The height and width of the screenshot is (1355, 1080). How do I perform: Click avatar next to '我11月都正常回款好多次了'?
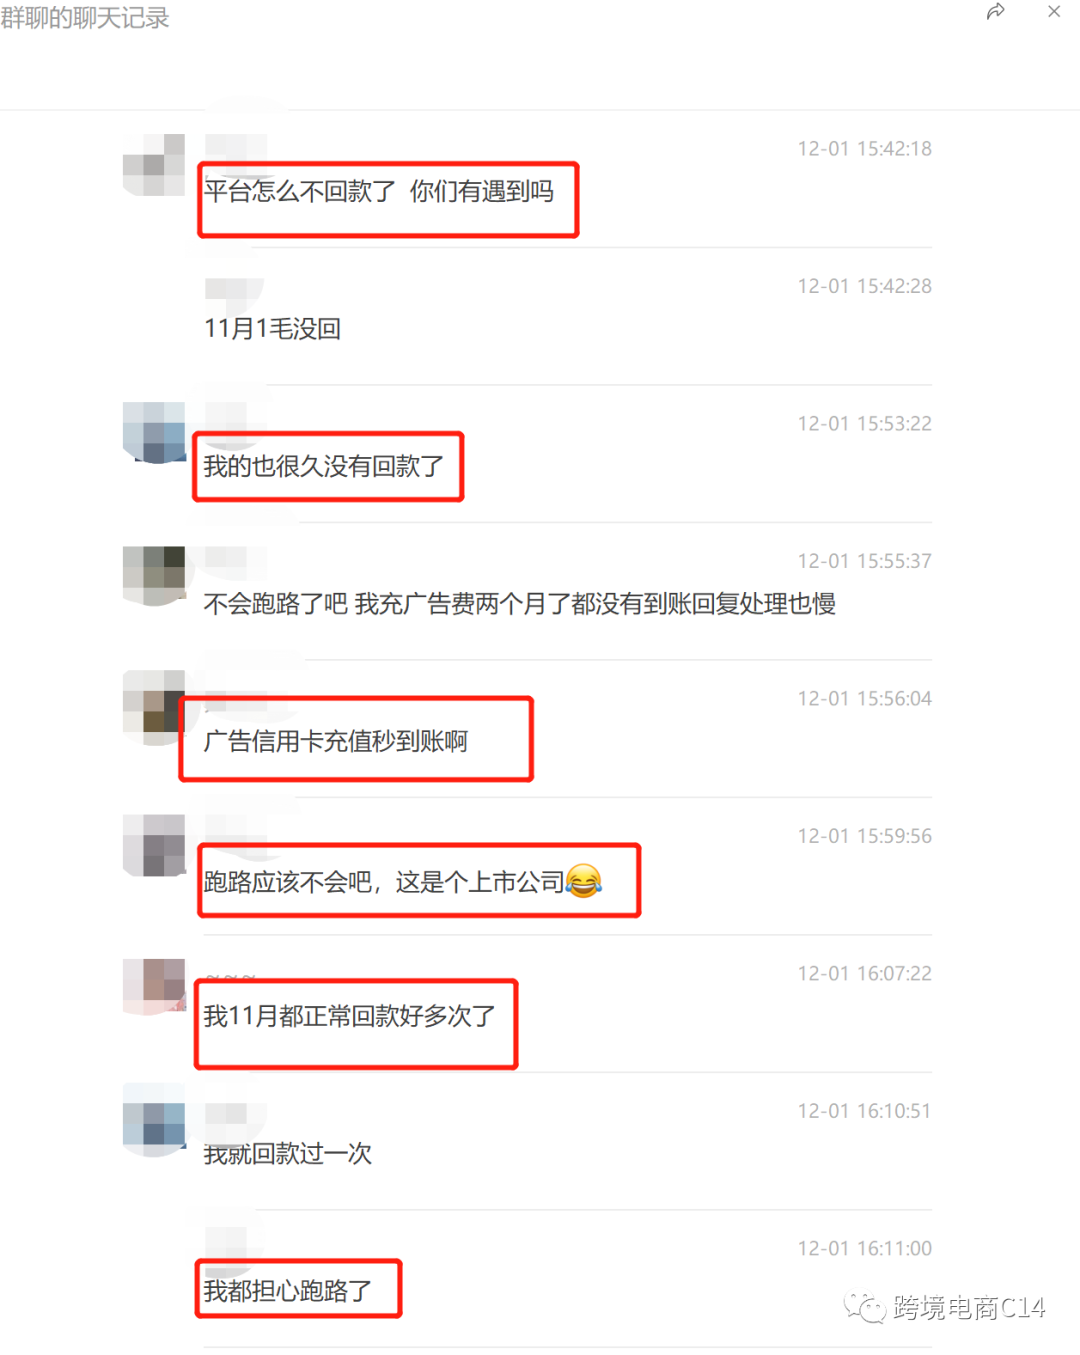[154, 987]
